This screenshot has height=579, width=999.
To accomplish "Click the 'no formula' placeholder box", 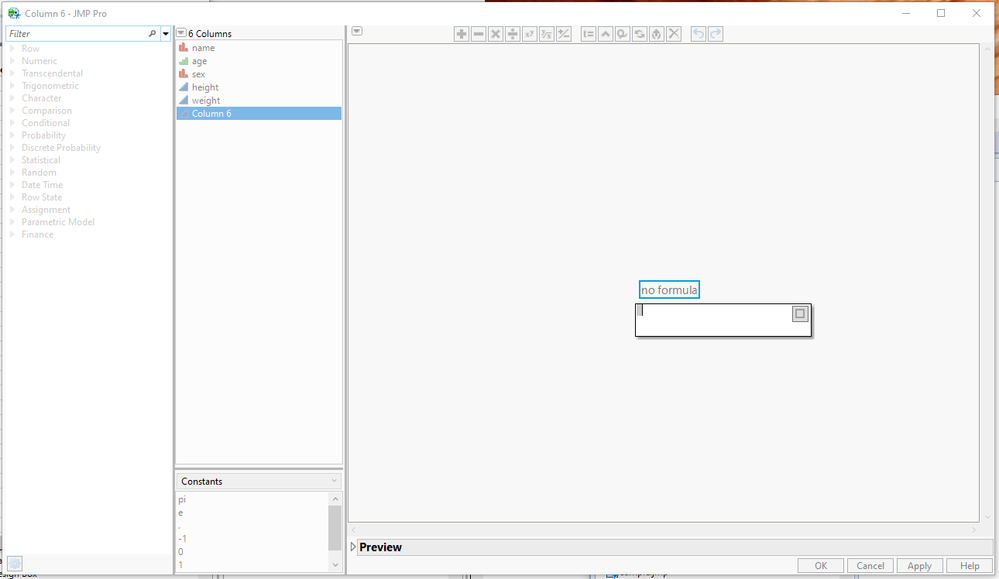I will coord(669,290).
